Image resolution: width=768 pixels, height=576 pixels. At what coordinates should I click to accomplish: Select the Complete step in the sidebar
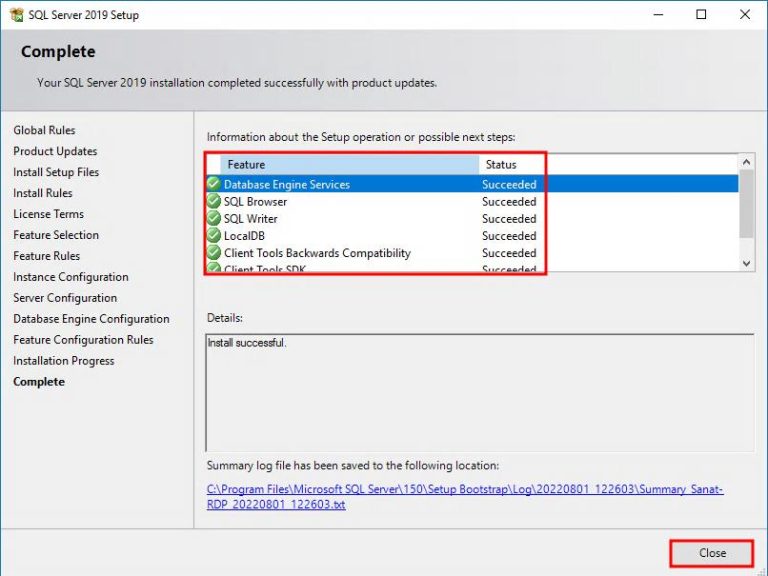pyautogui.click(x=39, y=382)
